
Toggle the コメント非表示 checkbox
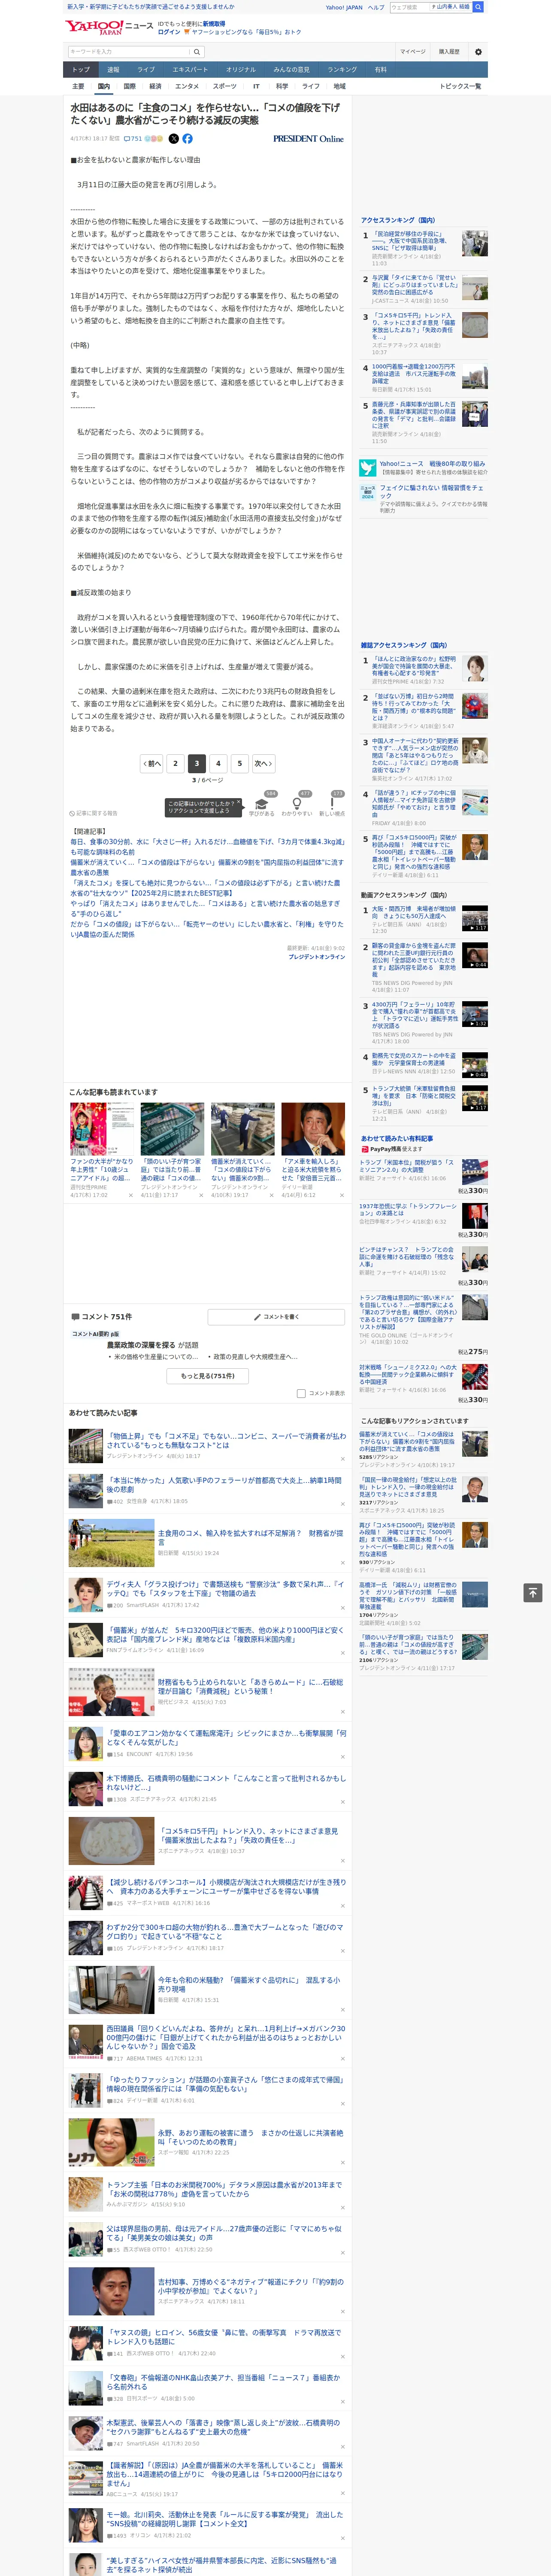click(x=301, y=1393)
